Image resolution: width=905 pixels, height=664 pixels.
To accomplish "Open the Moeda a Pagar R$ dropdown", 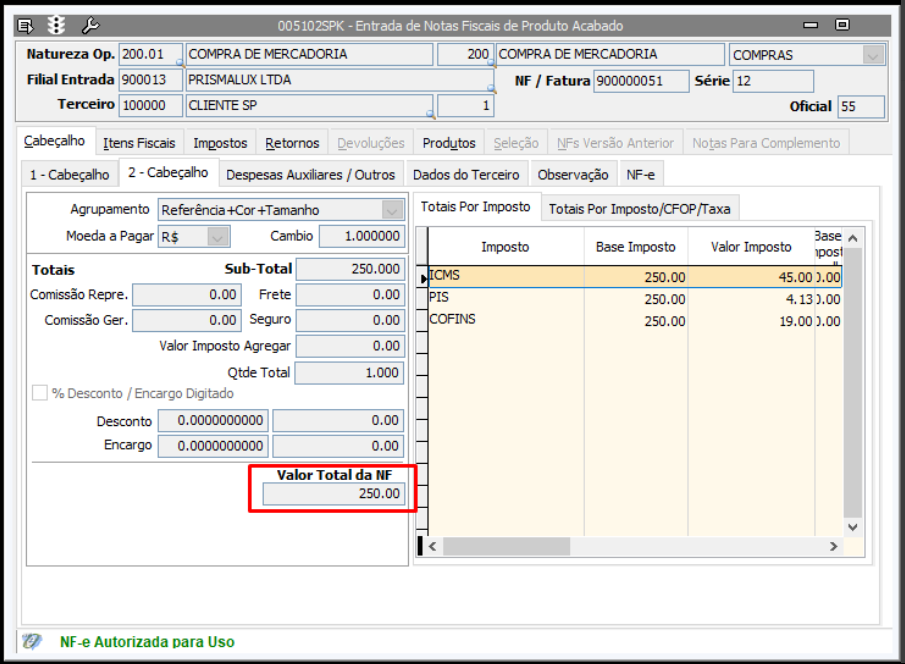I will pyautogui.click(x=218, y=237).
